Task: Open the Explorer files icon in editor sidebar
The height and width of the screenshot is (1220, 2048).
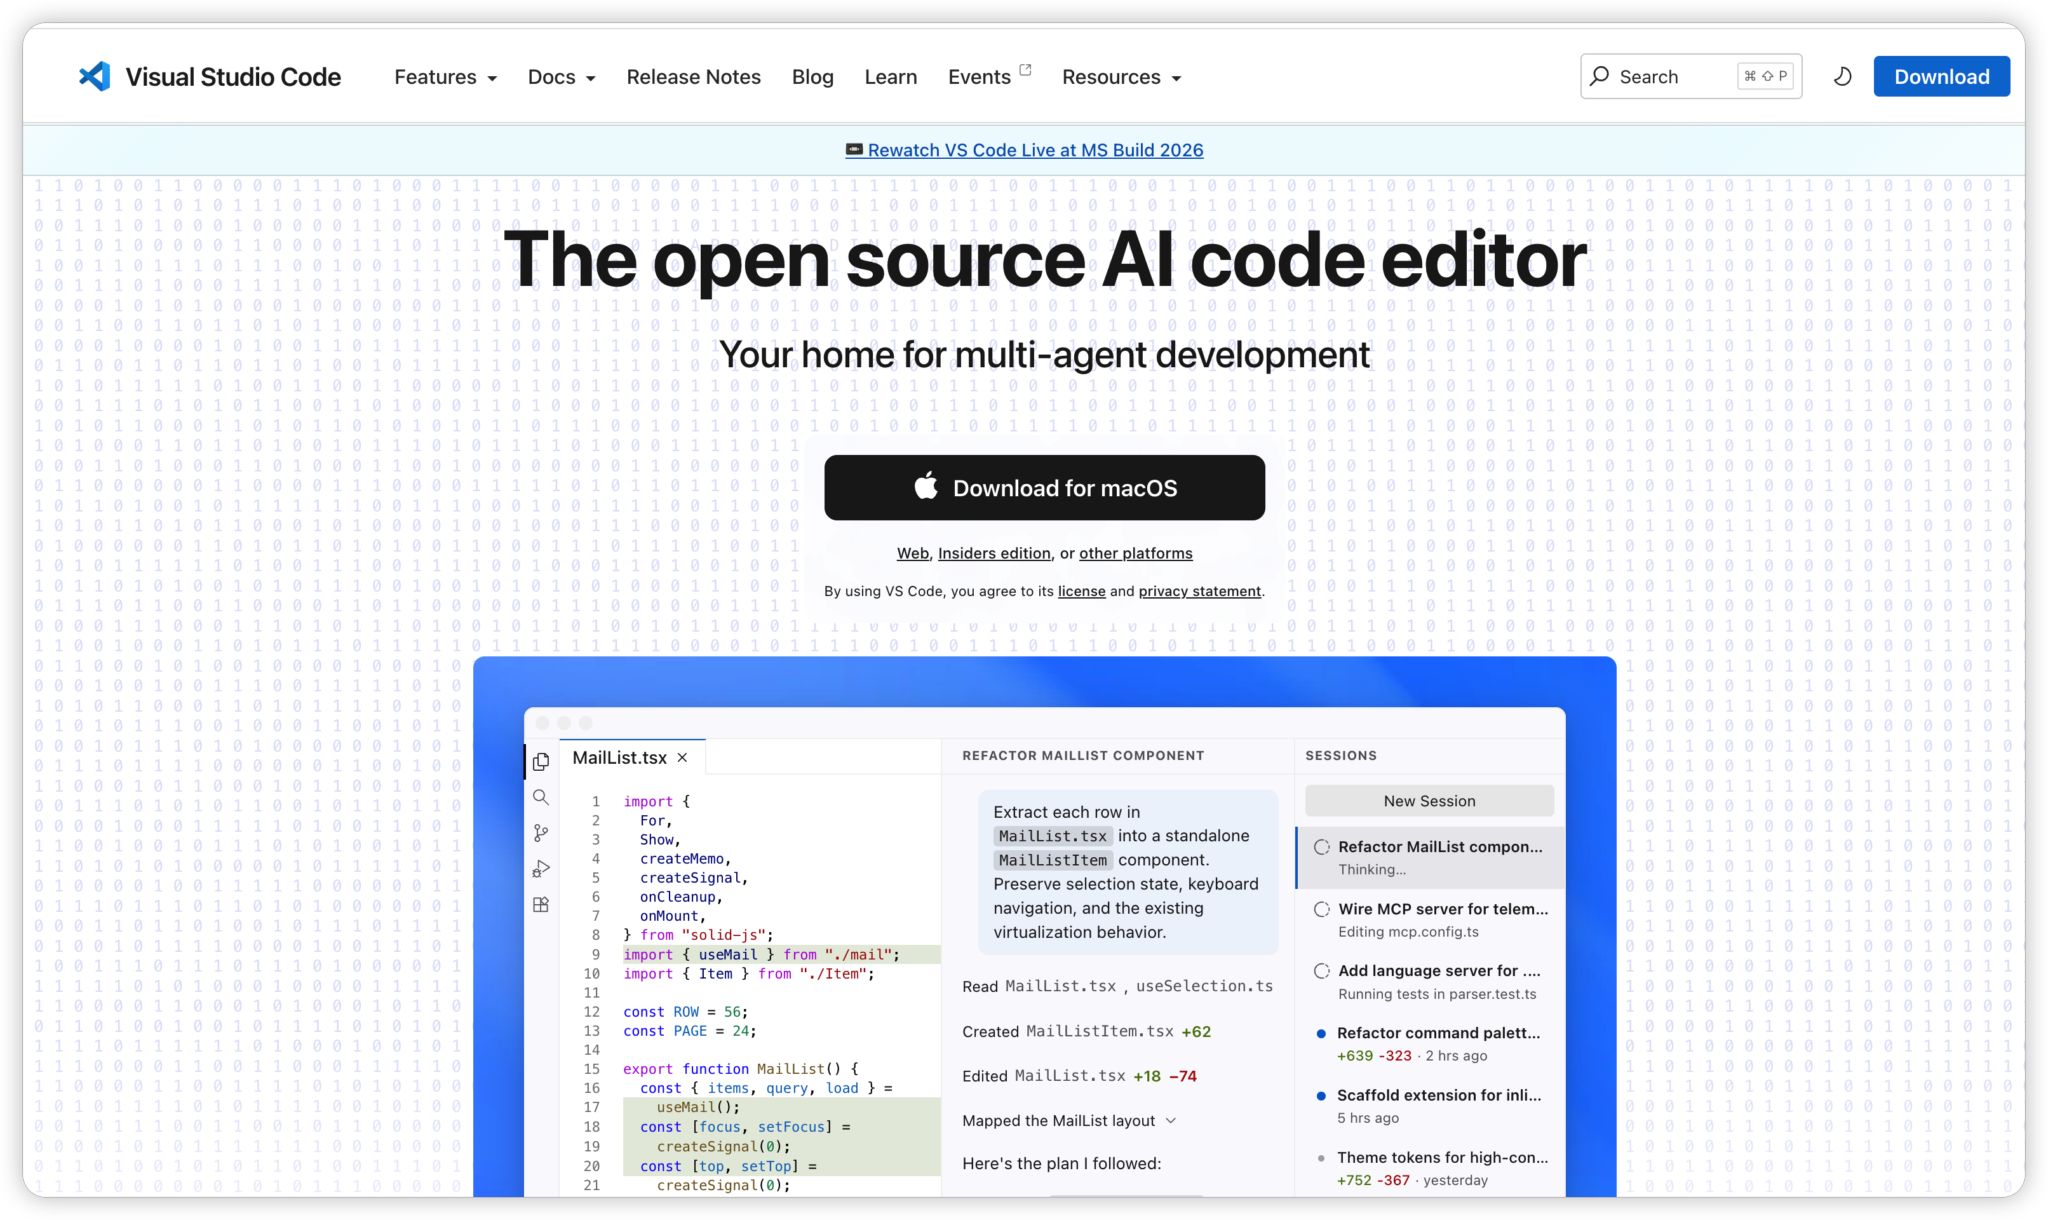Action: click(x=541, y=761)
